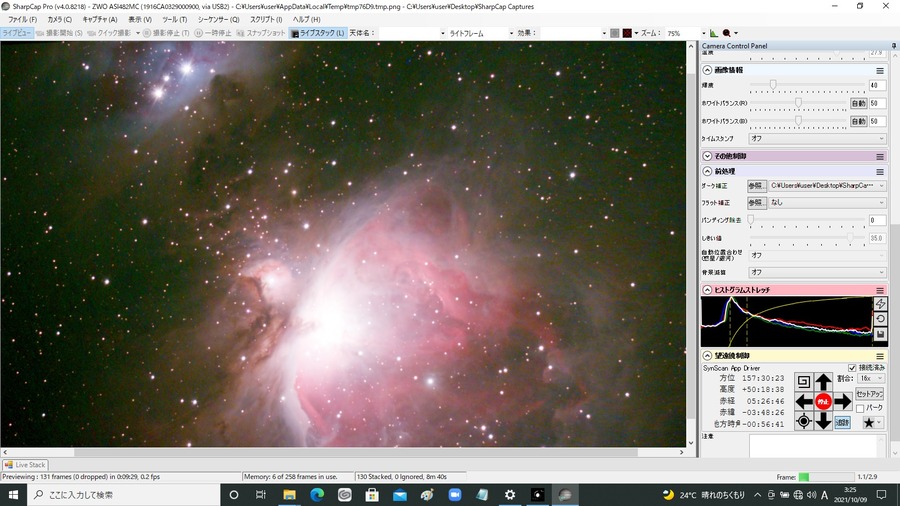Open the focus magnifier tool icon
900x506 pixels.
(x=727, y=33)
